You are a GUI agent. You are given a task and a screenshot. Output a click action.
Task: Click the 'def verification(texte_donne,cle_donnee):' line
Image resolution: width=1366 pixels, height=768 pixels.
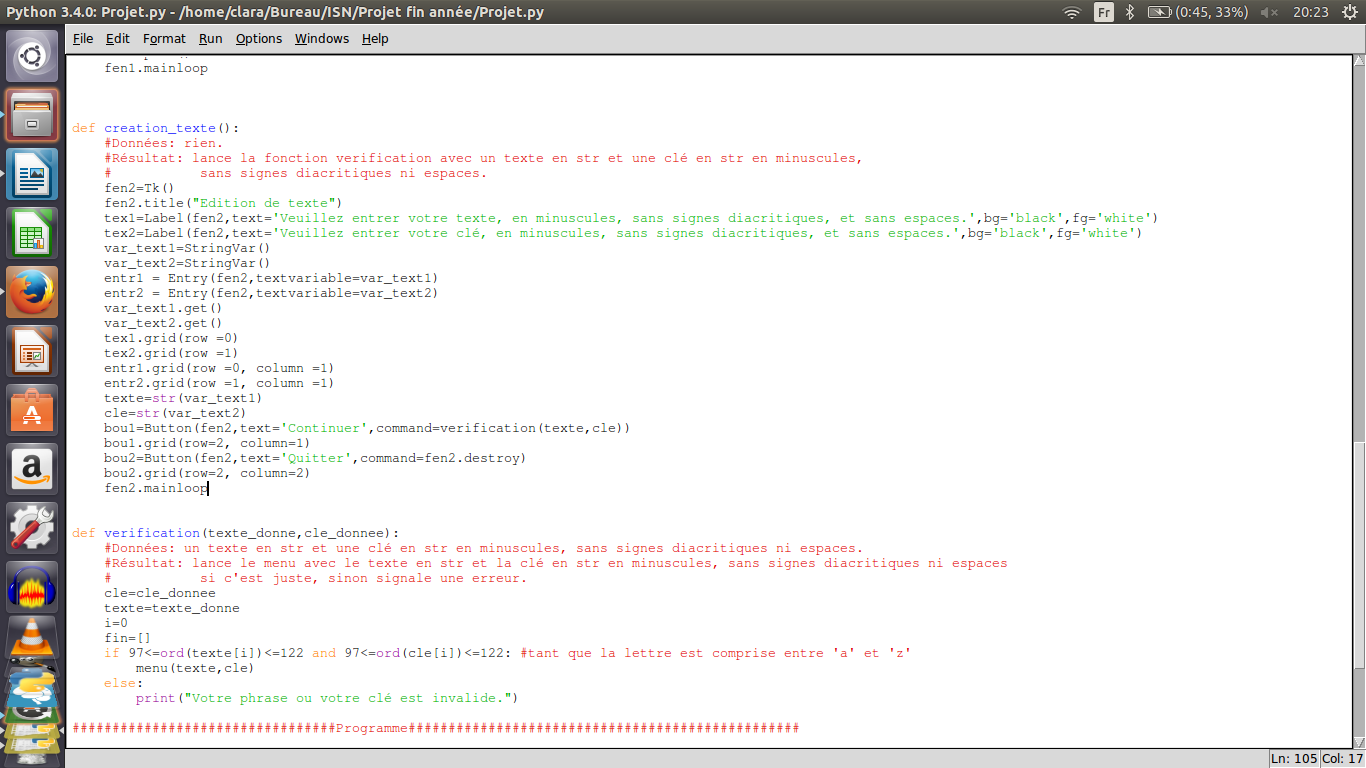(235, 533)
